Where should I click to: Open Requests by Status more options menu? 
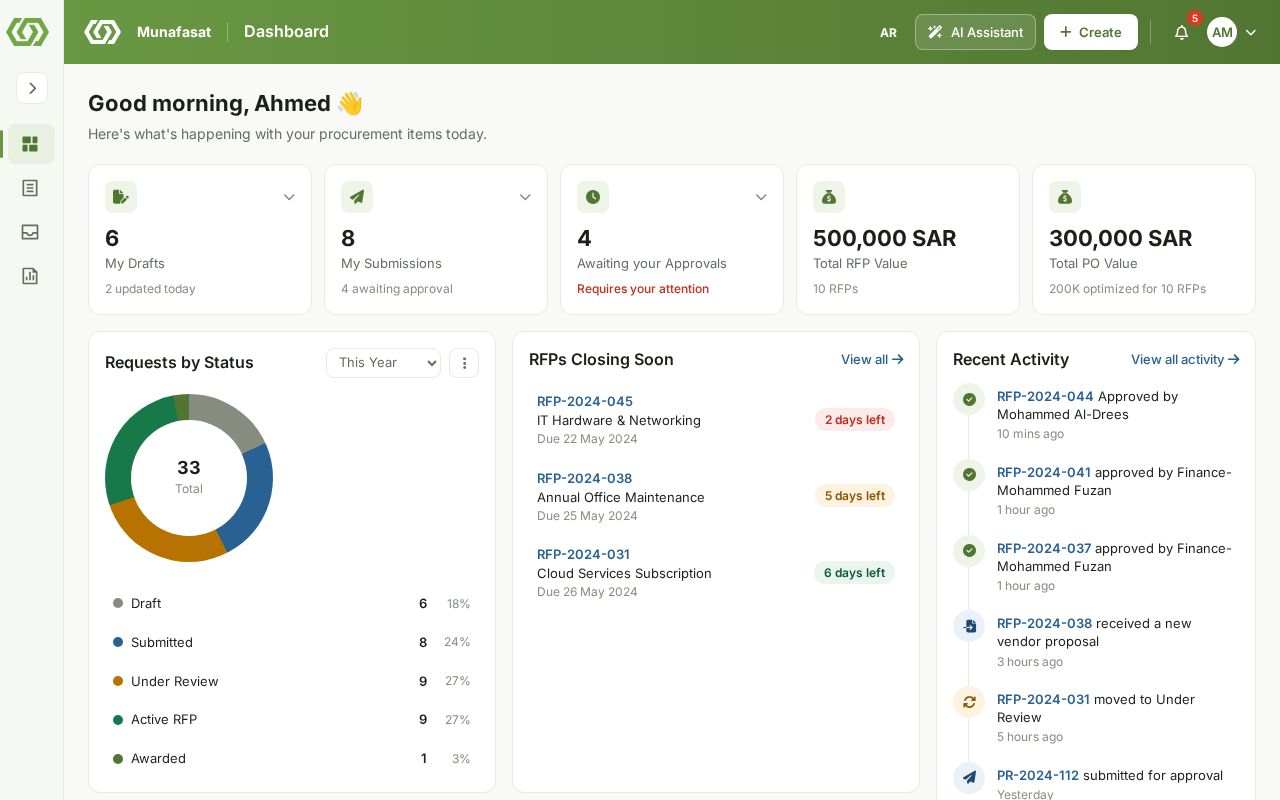[x=464, y=363]
